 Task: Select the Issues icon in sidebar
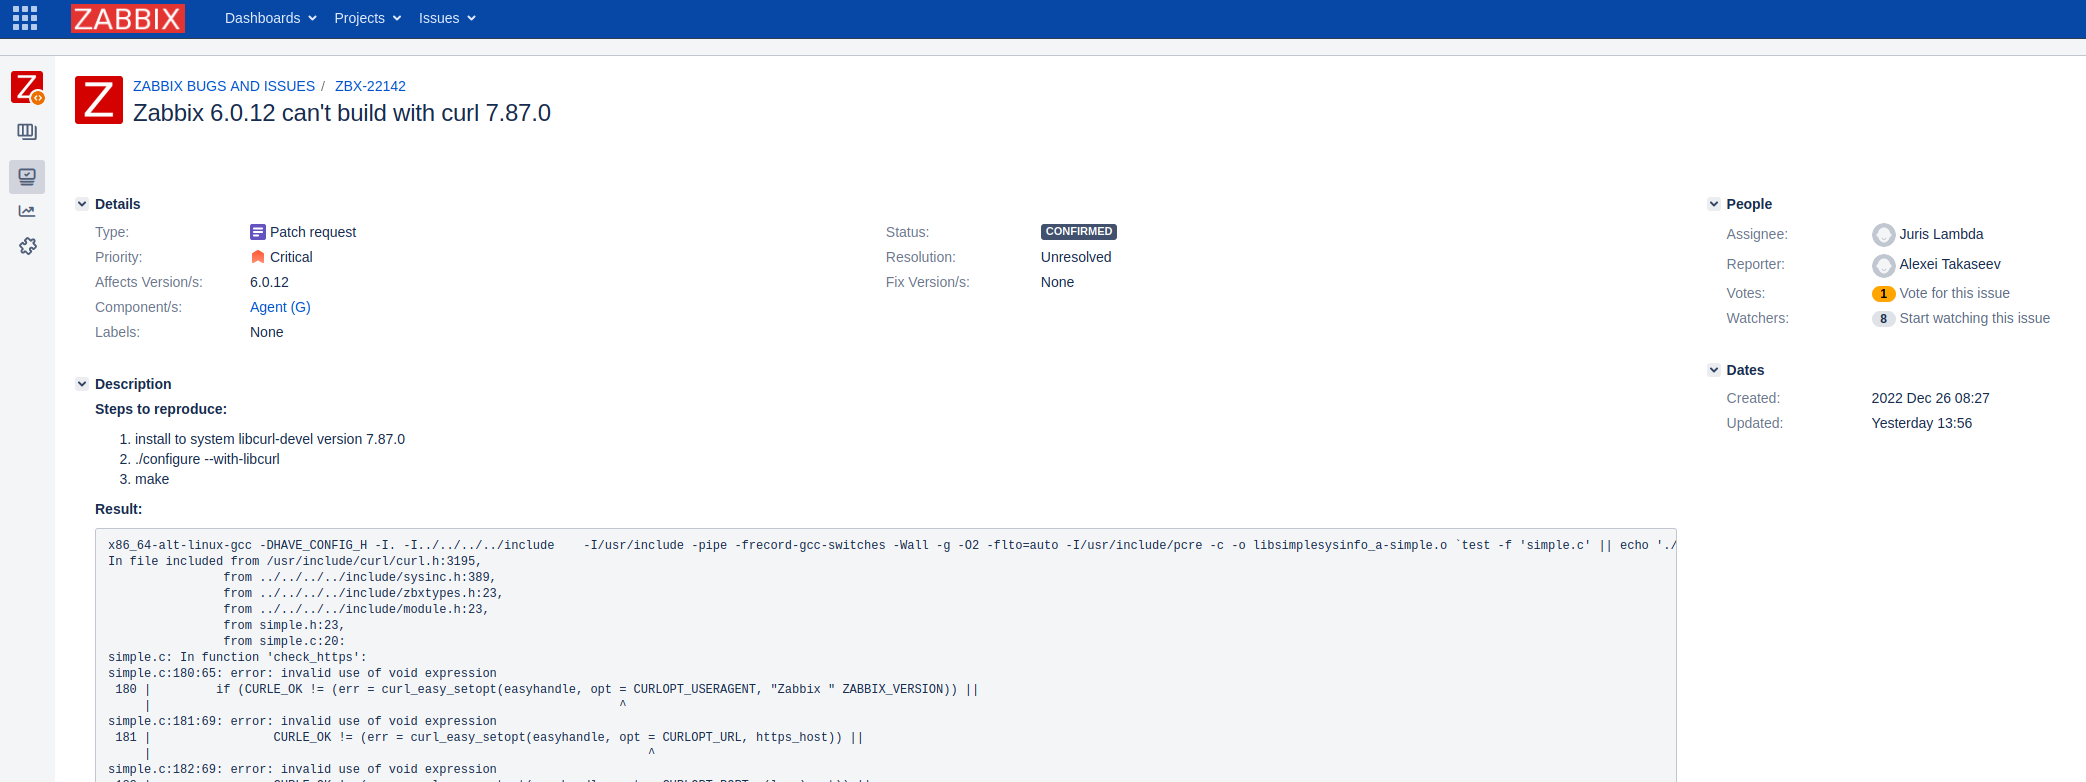(x=27, y=177)
